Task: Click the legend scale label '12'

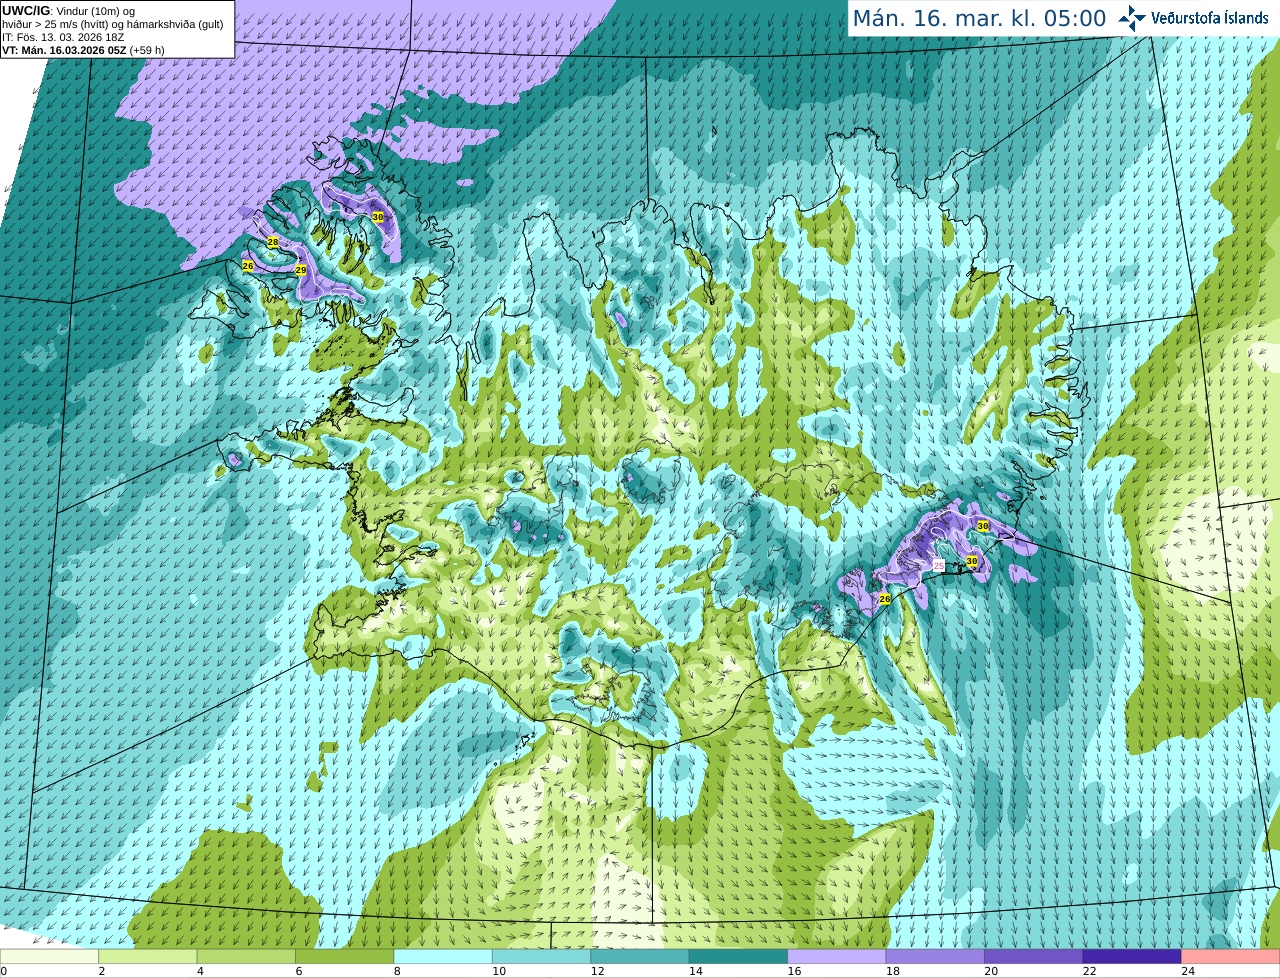Action: point(597,971)
